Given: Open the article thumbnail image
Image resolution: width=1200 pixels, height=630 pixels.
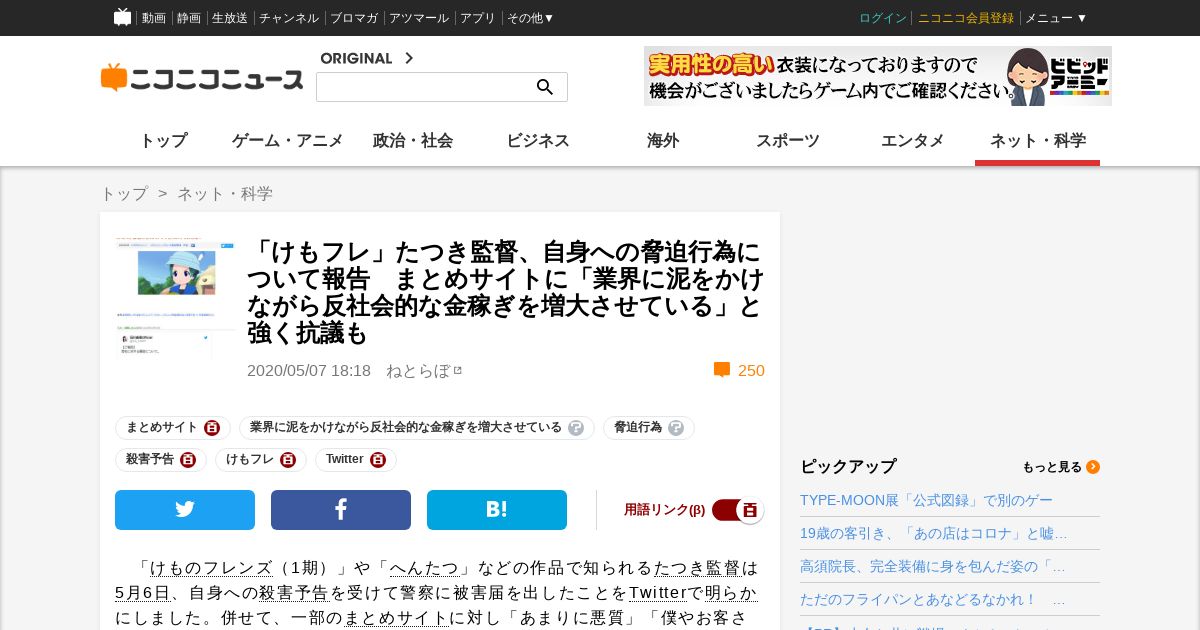Looking at the screenshot, I should 175,298.
